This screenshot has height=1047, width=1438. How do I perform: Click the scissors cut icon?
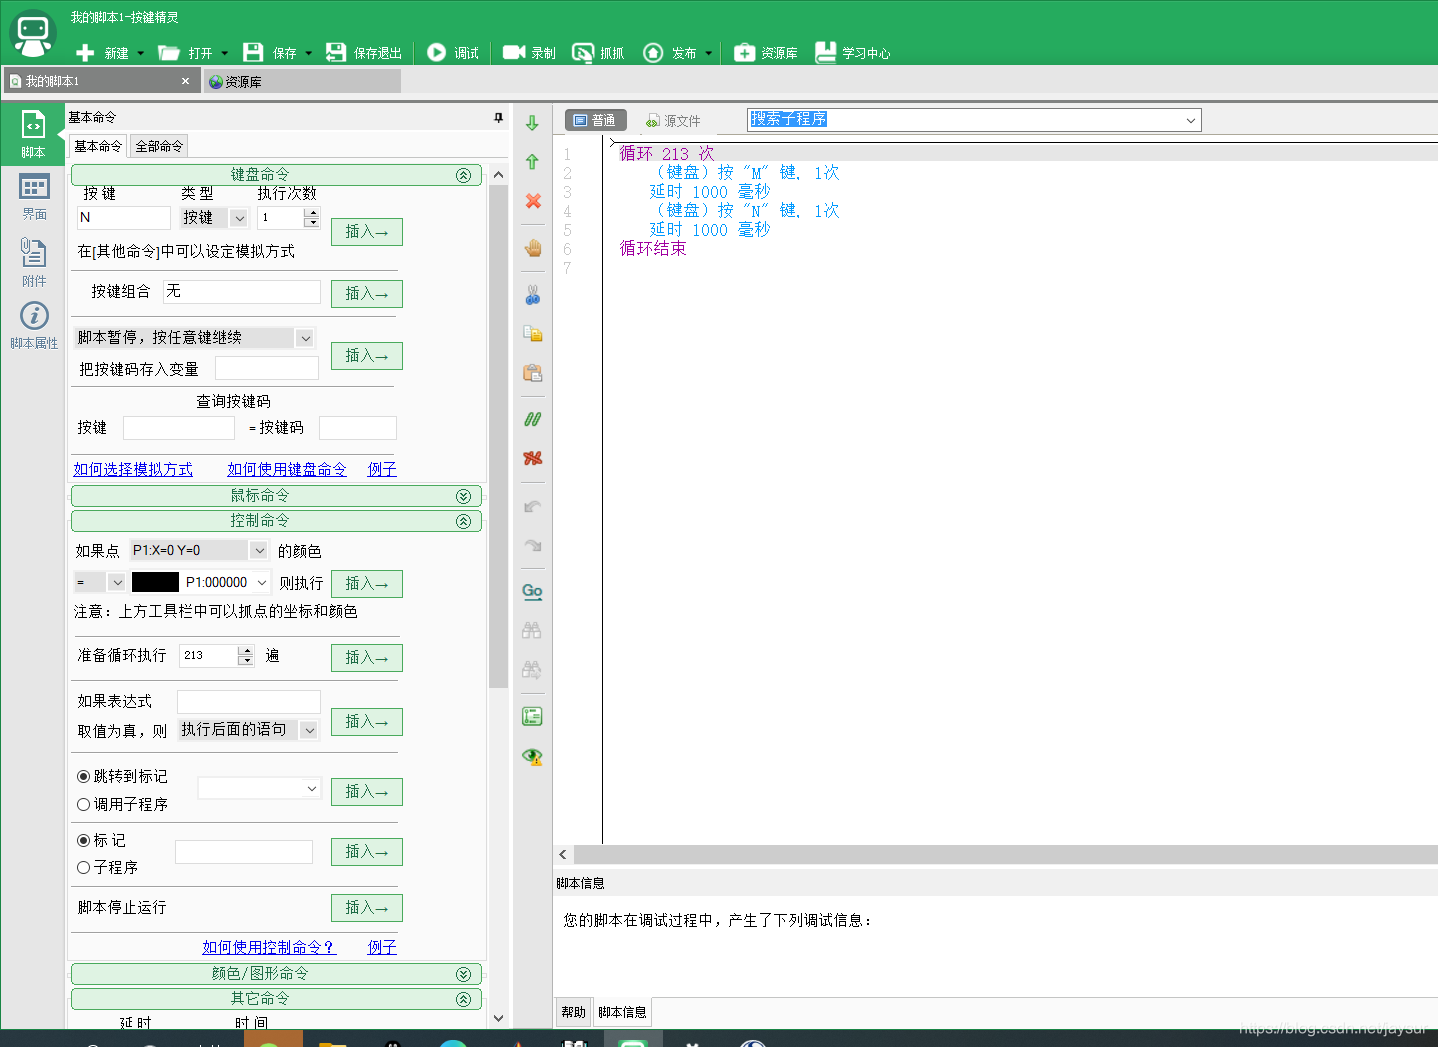tap(533, 295)
